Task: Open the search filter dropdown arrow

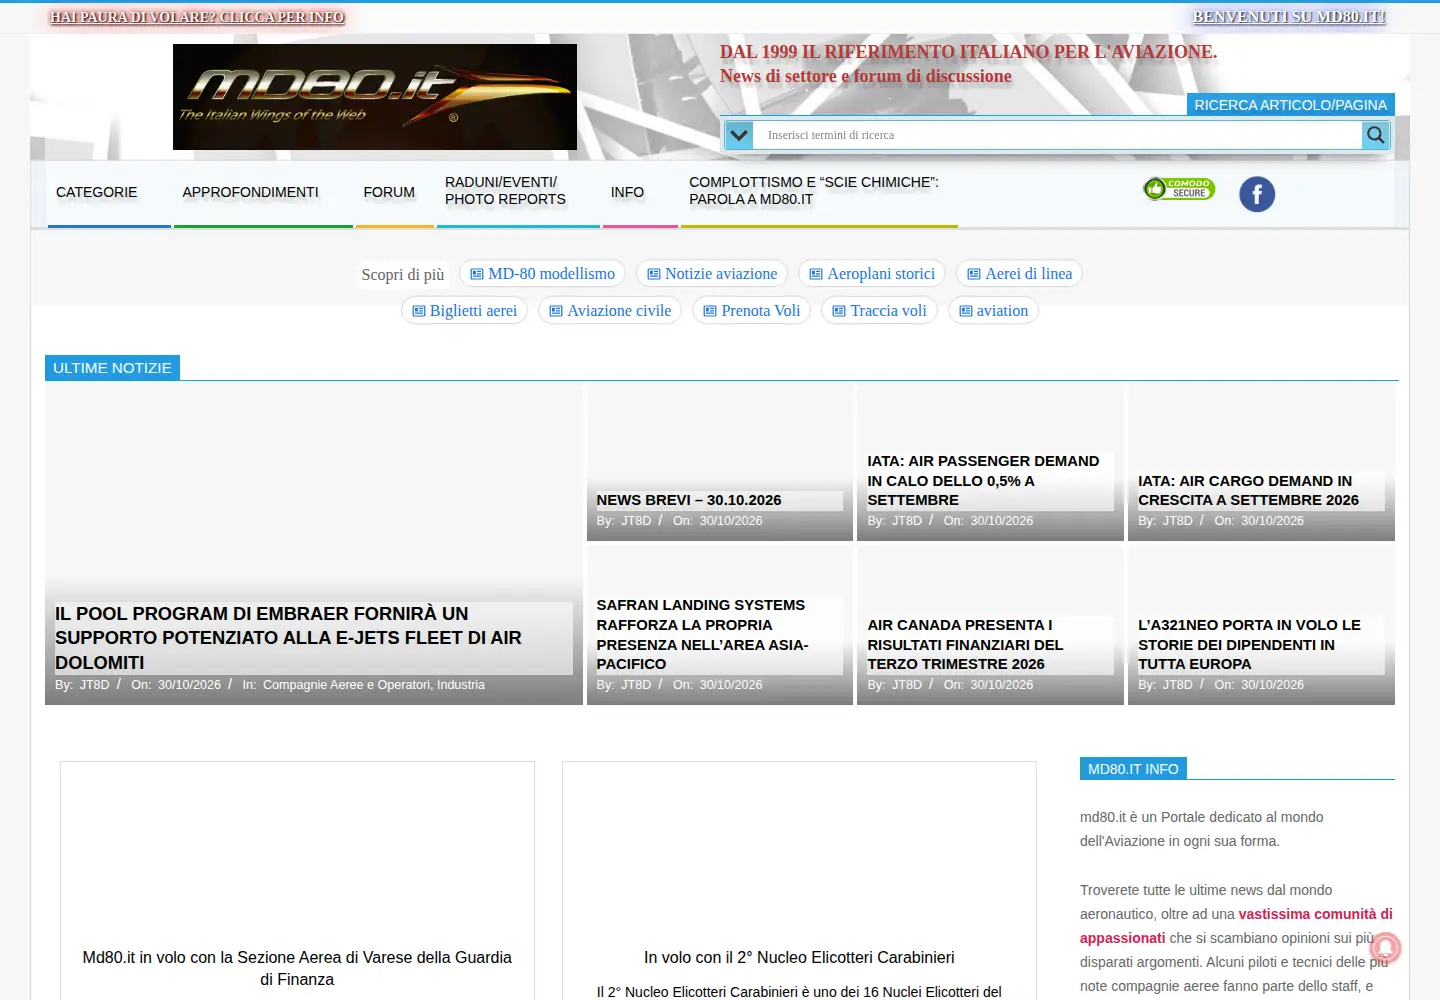Action: pos(739,135)
